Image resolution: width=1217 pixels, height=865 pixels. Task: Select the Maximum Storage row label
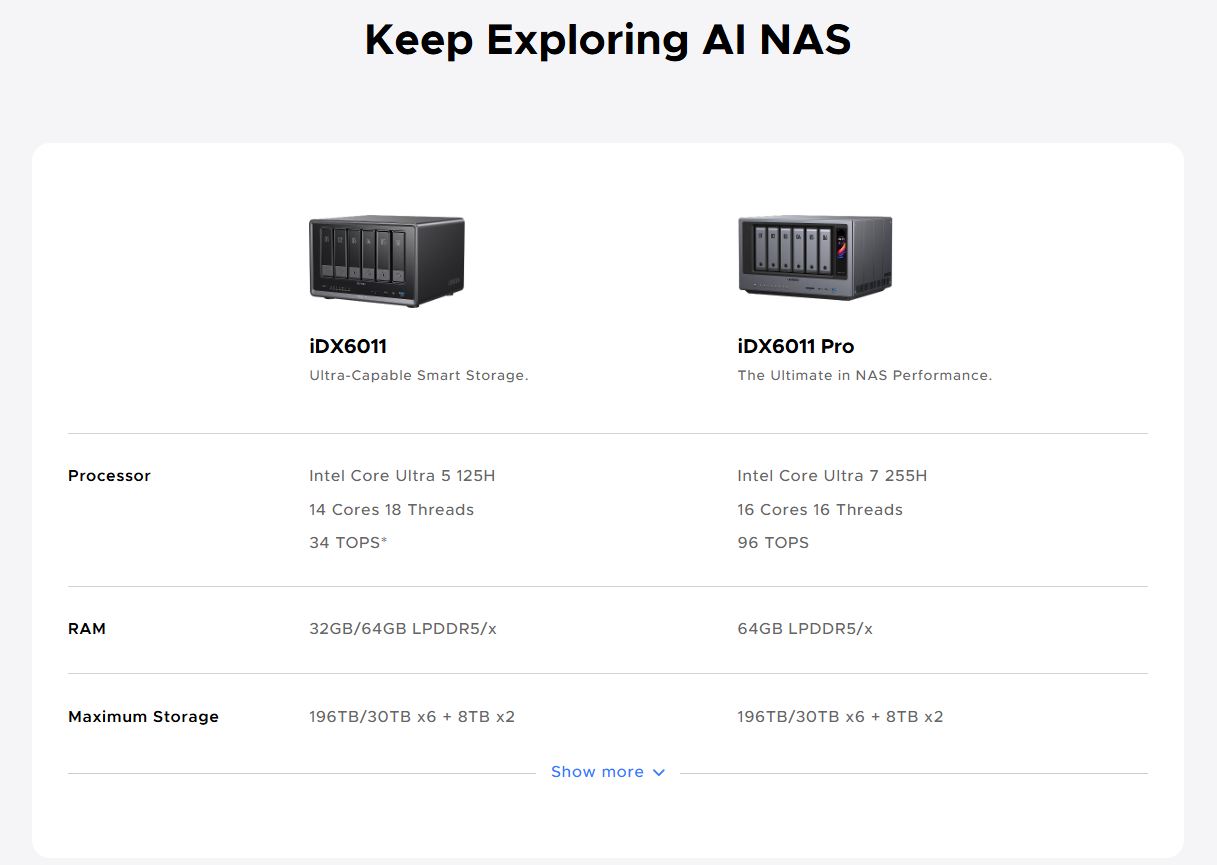coord(143,717)
